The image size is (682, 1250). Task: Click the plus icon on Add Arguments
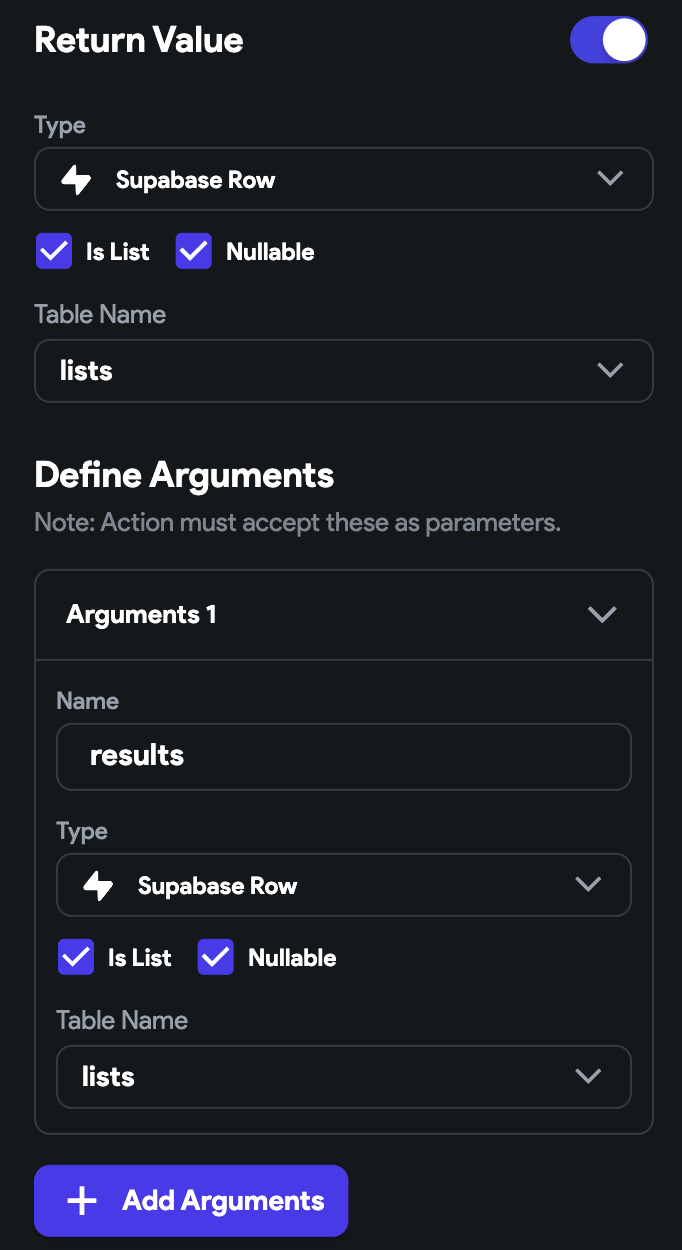point(81,1201)
